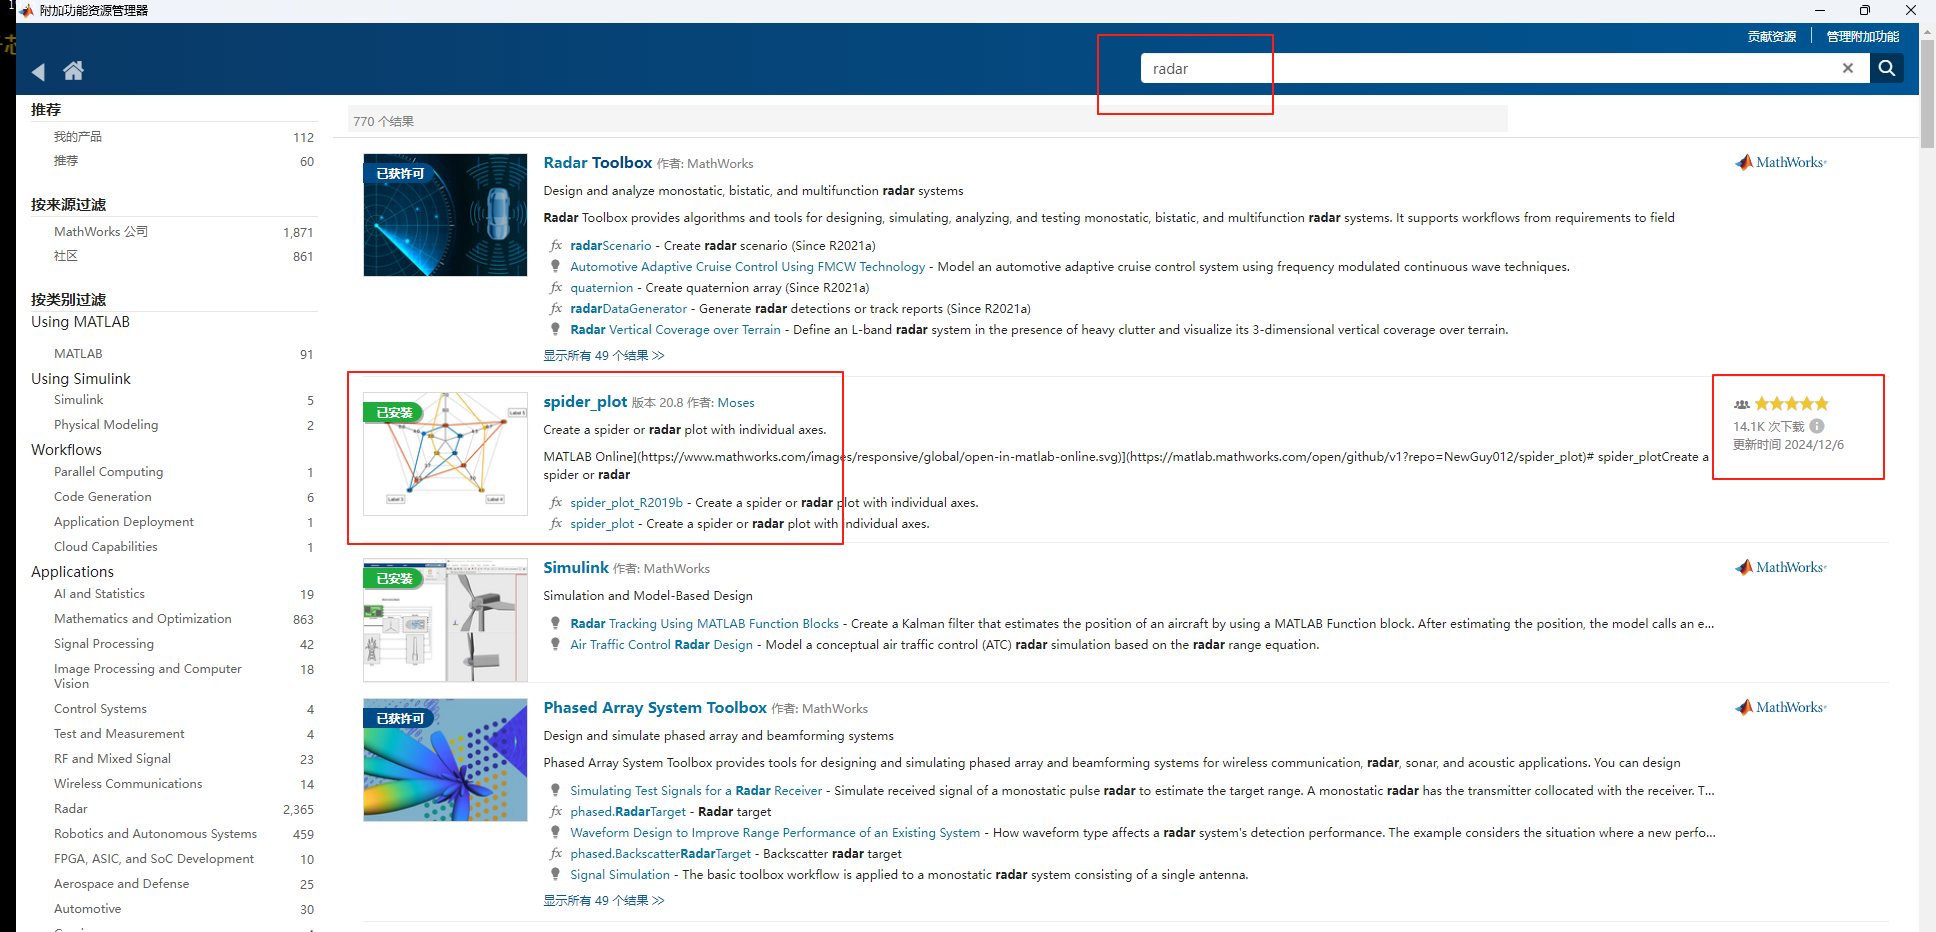Open 贡献资源 link in header

point(1772,36)
